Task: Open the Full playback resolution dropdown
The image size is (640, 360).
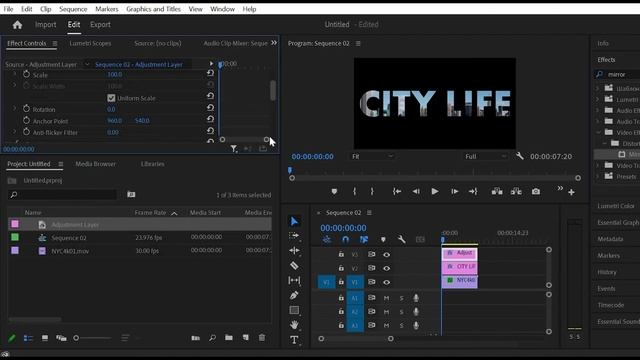Action: [x=486, y=156]
